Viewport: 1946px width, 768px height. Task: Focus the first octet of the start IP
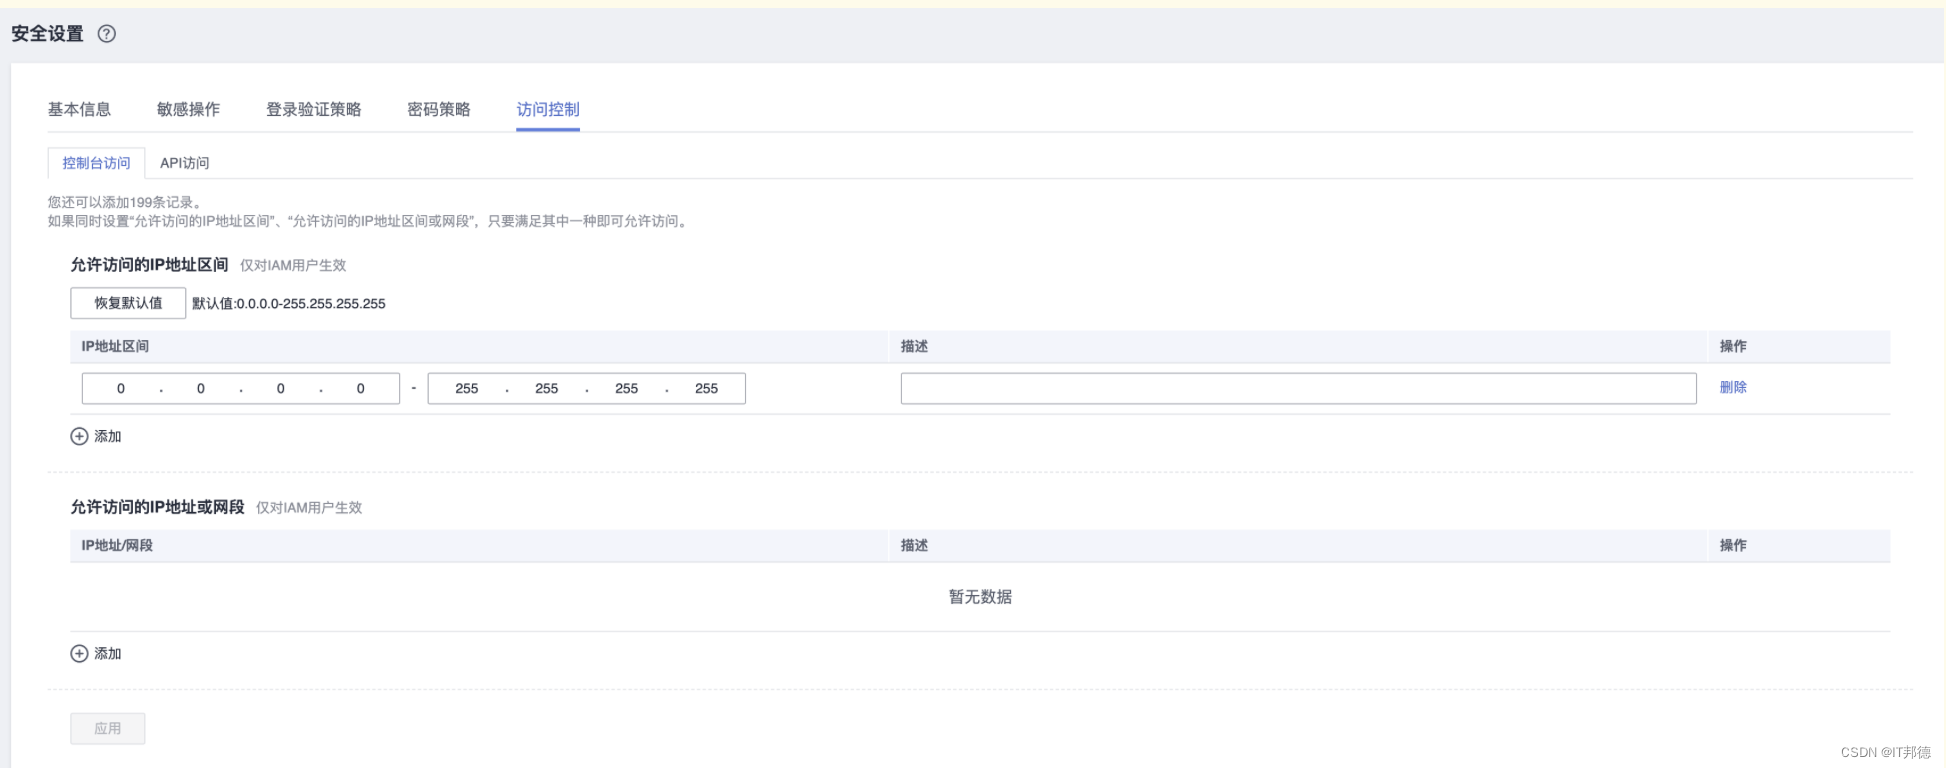tap(121, 388)
